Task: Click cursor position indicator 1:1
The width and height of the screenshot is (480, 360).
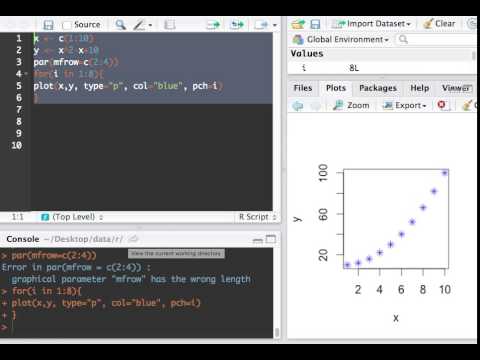Action: [18, 217]
